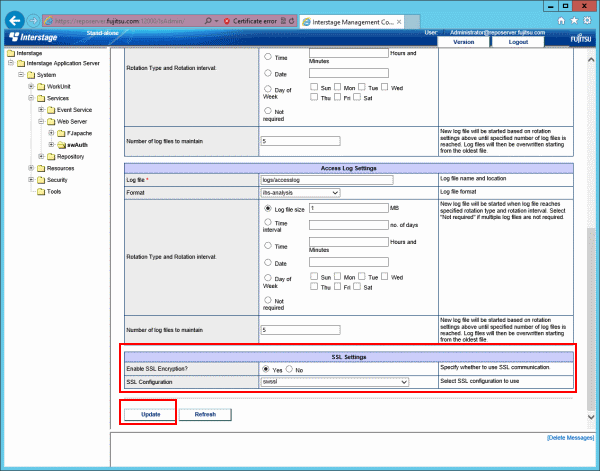Screen dimensions: 600x471
Task: Click the WorkUnit folder icon
Action: click(41, 86)
